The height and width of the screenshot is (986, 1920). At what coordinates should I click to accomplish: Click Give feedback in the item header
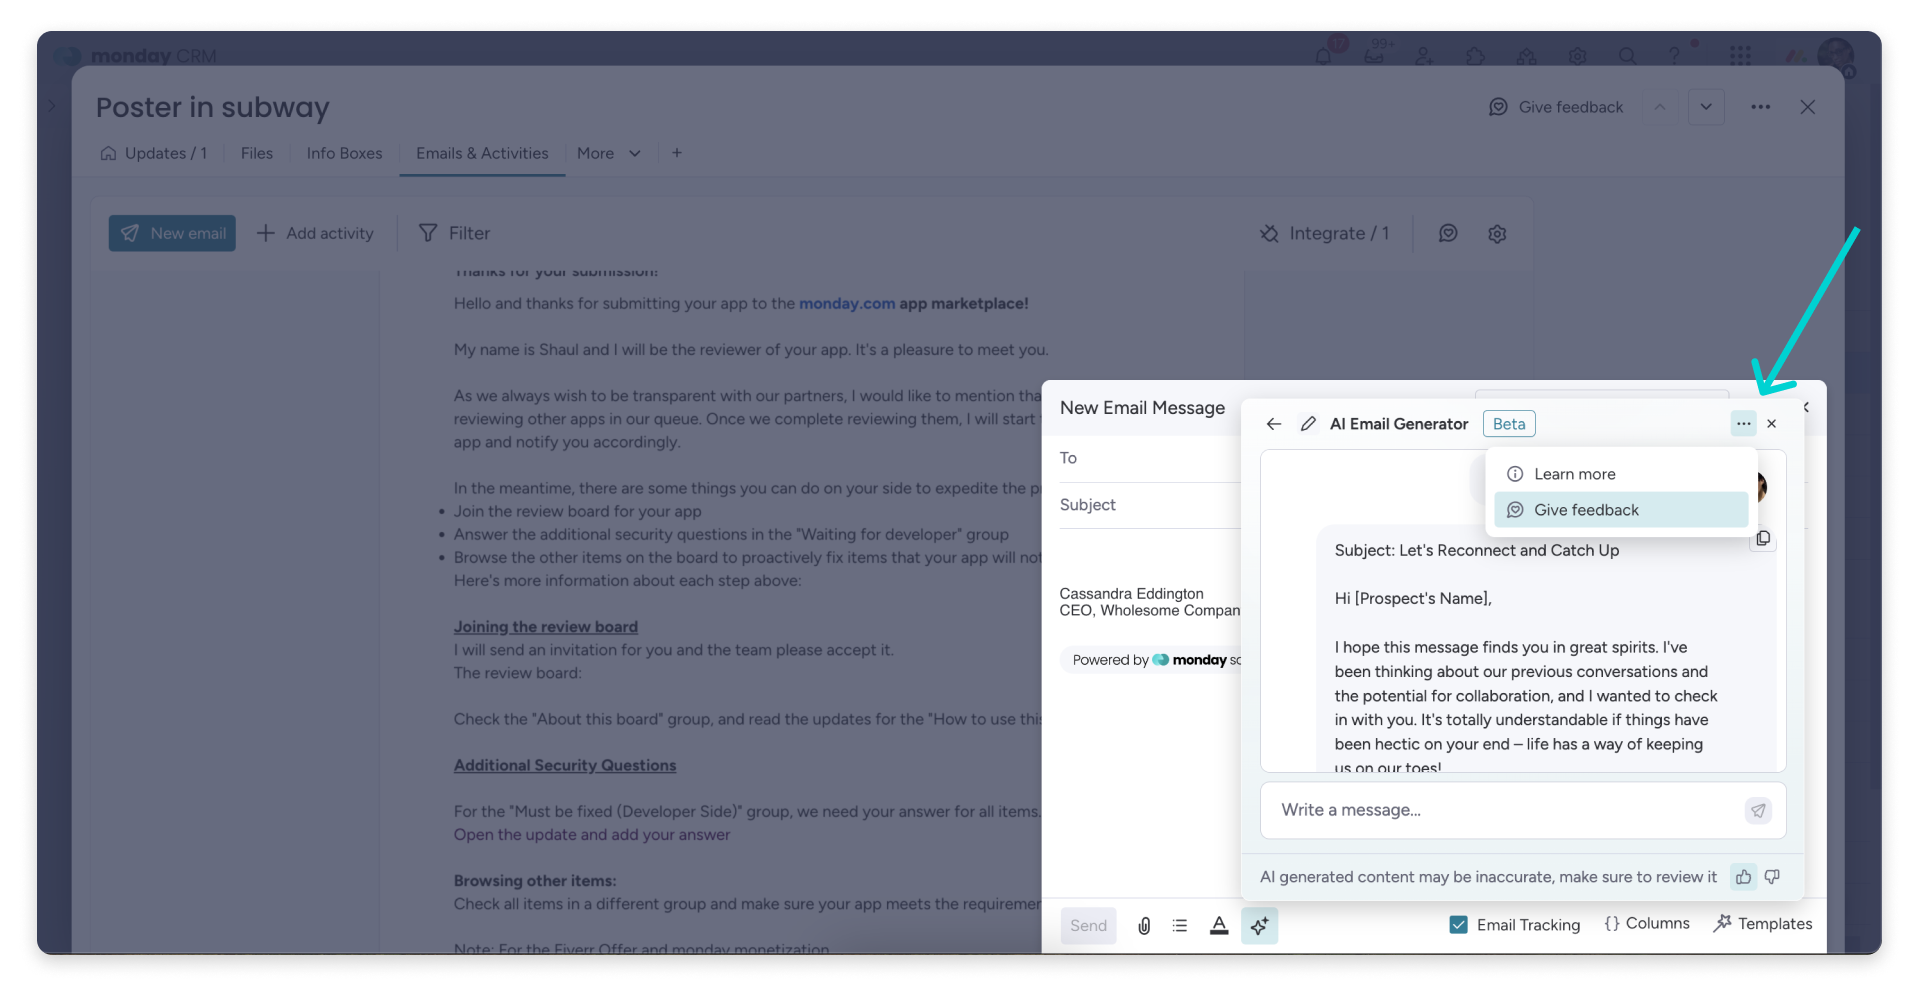tap(1556, 107)
